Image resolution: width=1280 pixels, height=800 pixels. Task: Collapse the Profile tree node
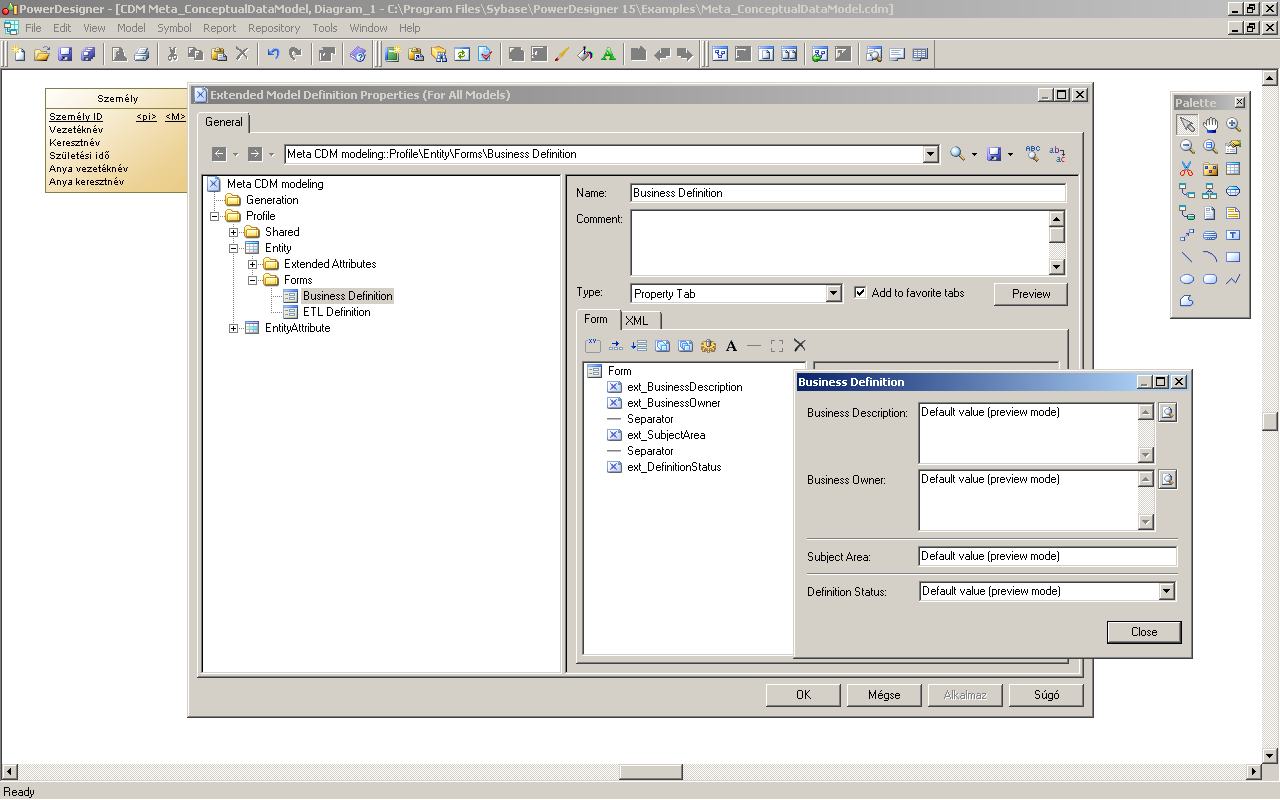tap(214, 216)
